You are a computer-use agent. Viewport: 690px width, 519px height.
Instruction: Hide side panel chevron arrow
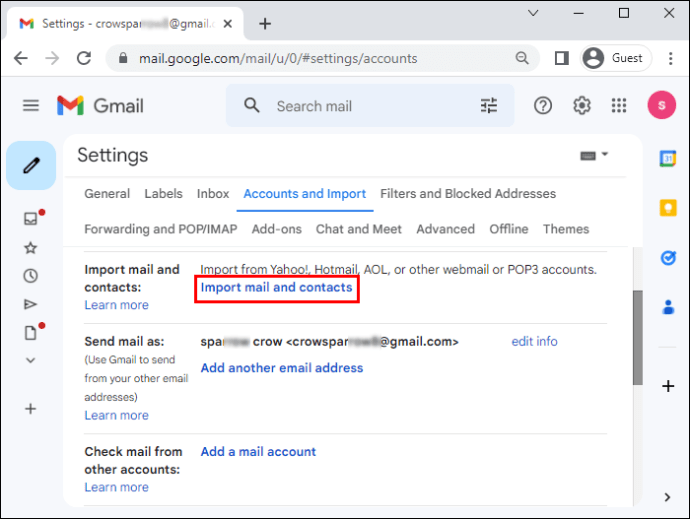[x=667, y=497]
